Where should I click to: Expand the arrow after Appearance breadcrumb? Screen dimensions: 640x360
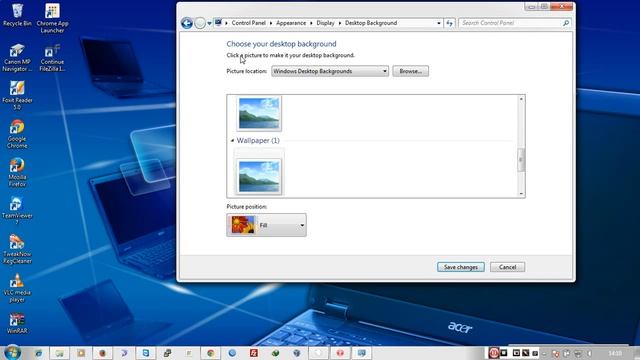(x=311, y=23)
